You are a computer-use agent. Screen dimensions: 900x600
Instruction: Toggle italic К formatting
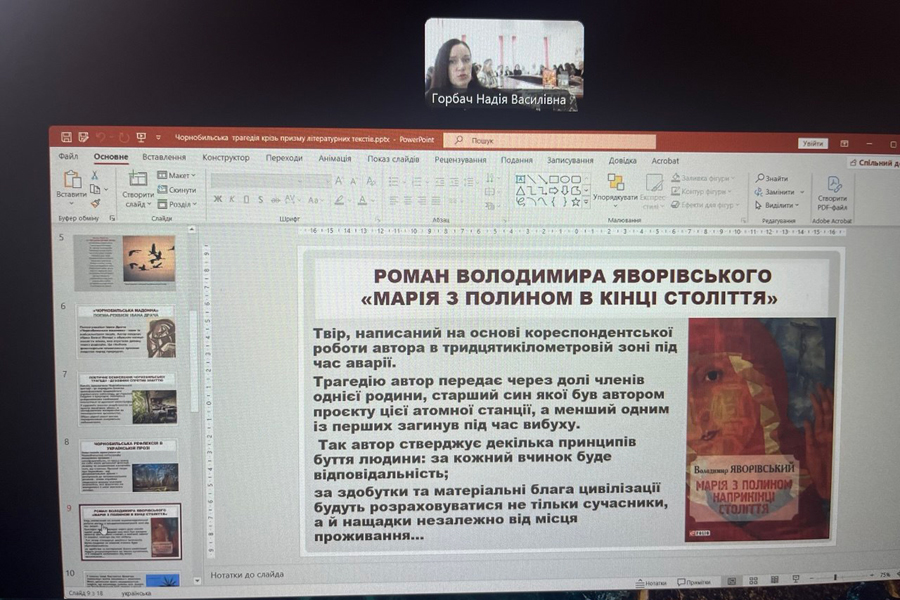(x=232, y=199)
